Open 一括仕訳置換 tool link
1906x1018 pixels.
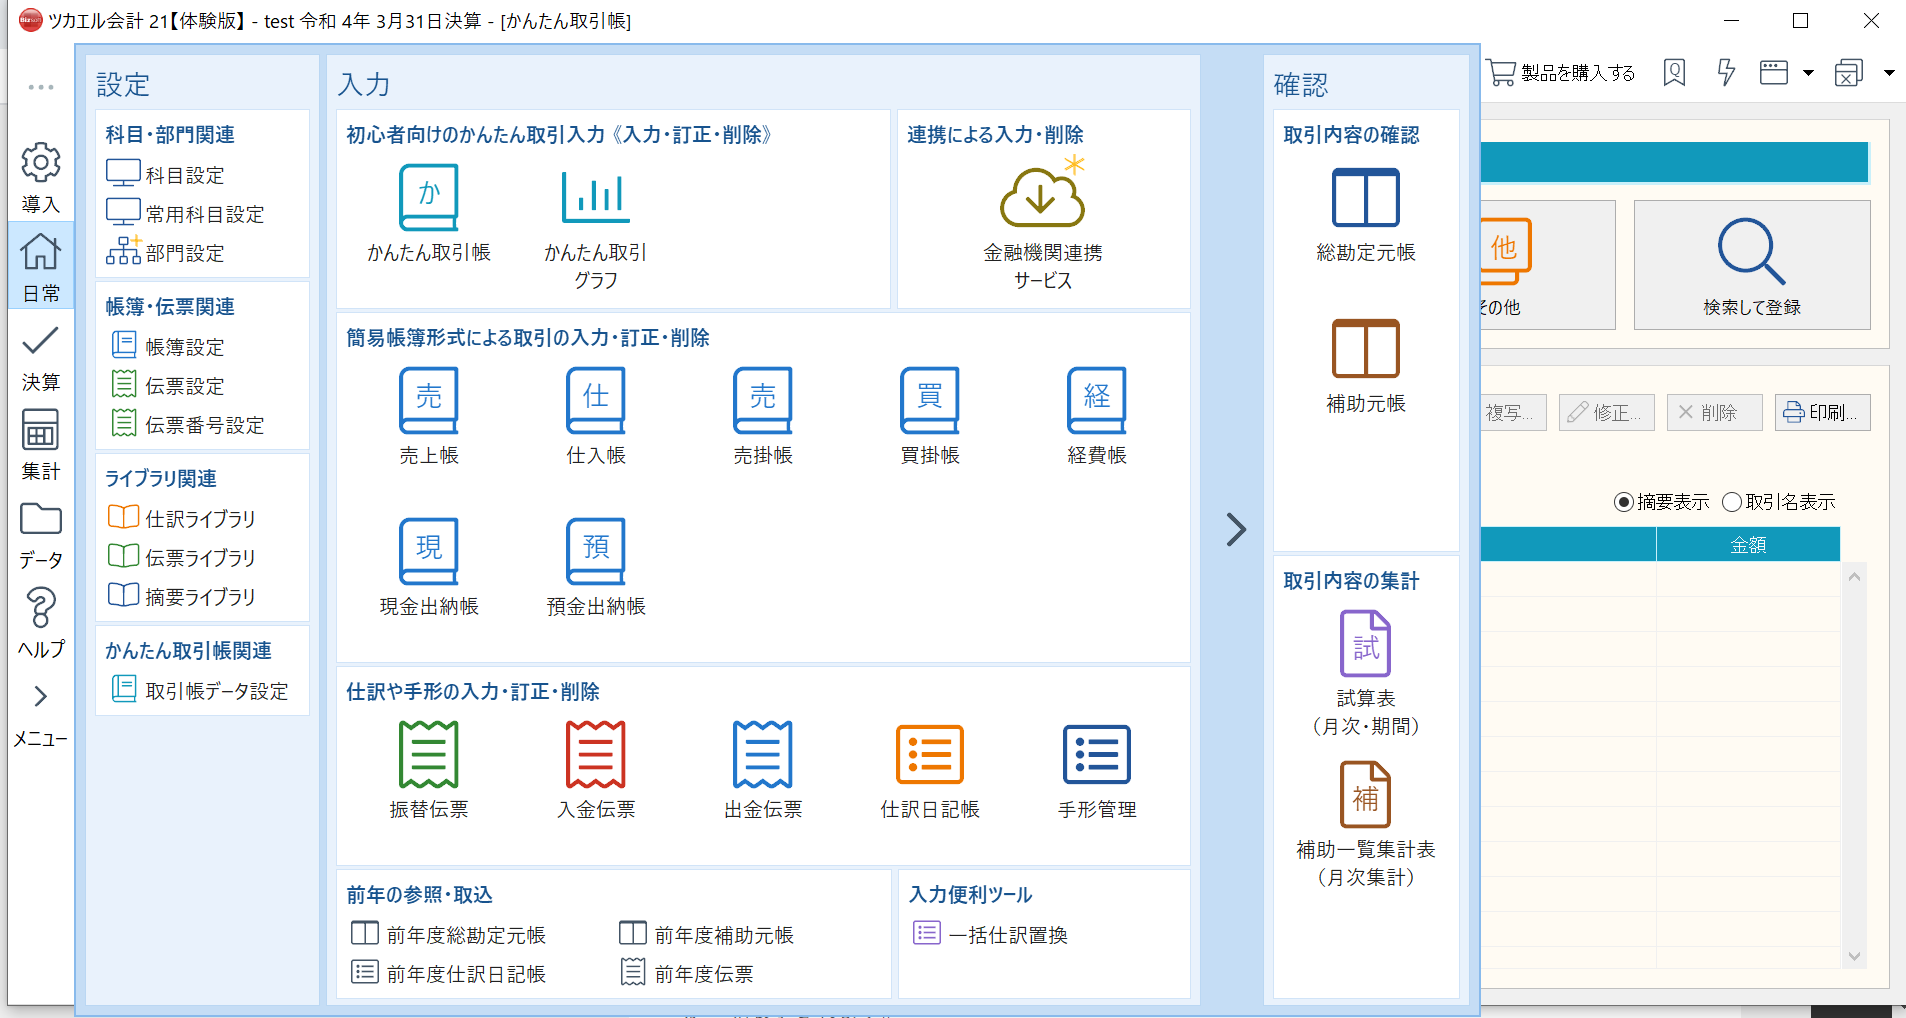click(x=990, y=934)
